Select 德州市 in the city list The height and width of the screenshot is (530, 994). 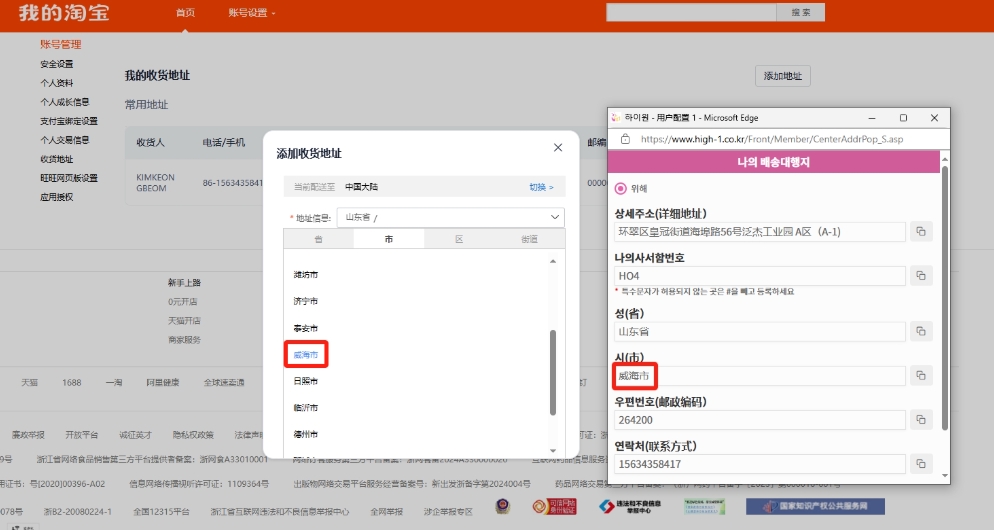306,434
